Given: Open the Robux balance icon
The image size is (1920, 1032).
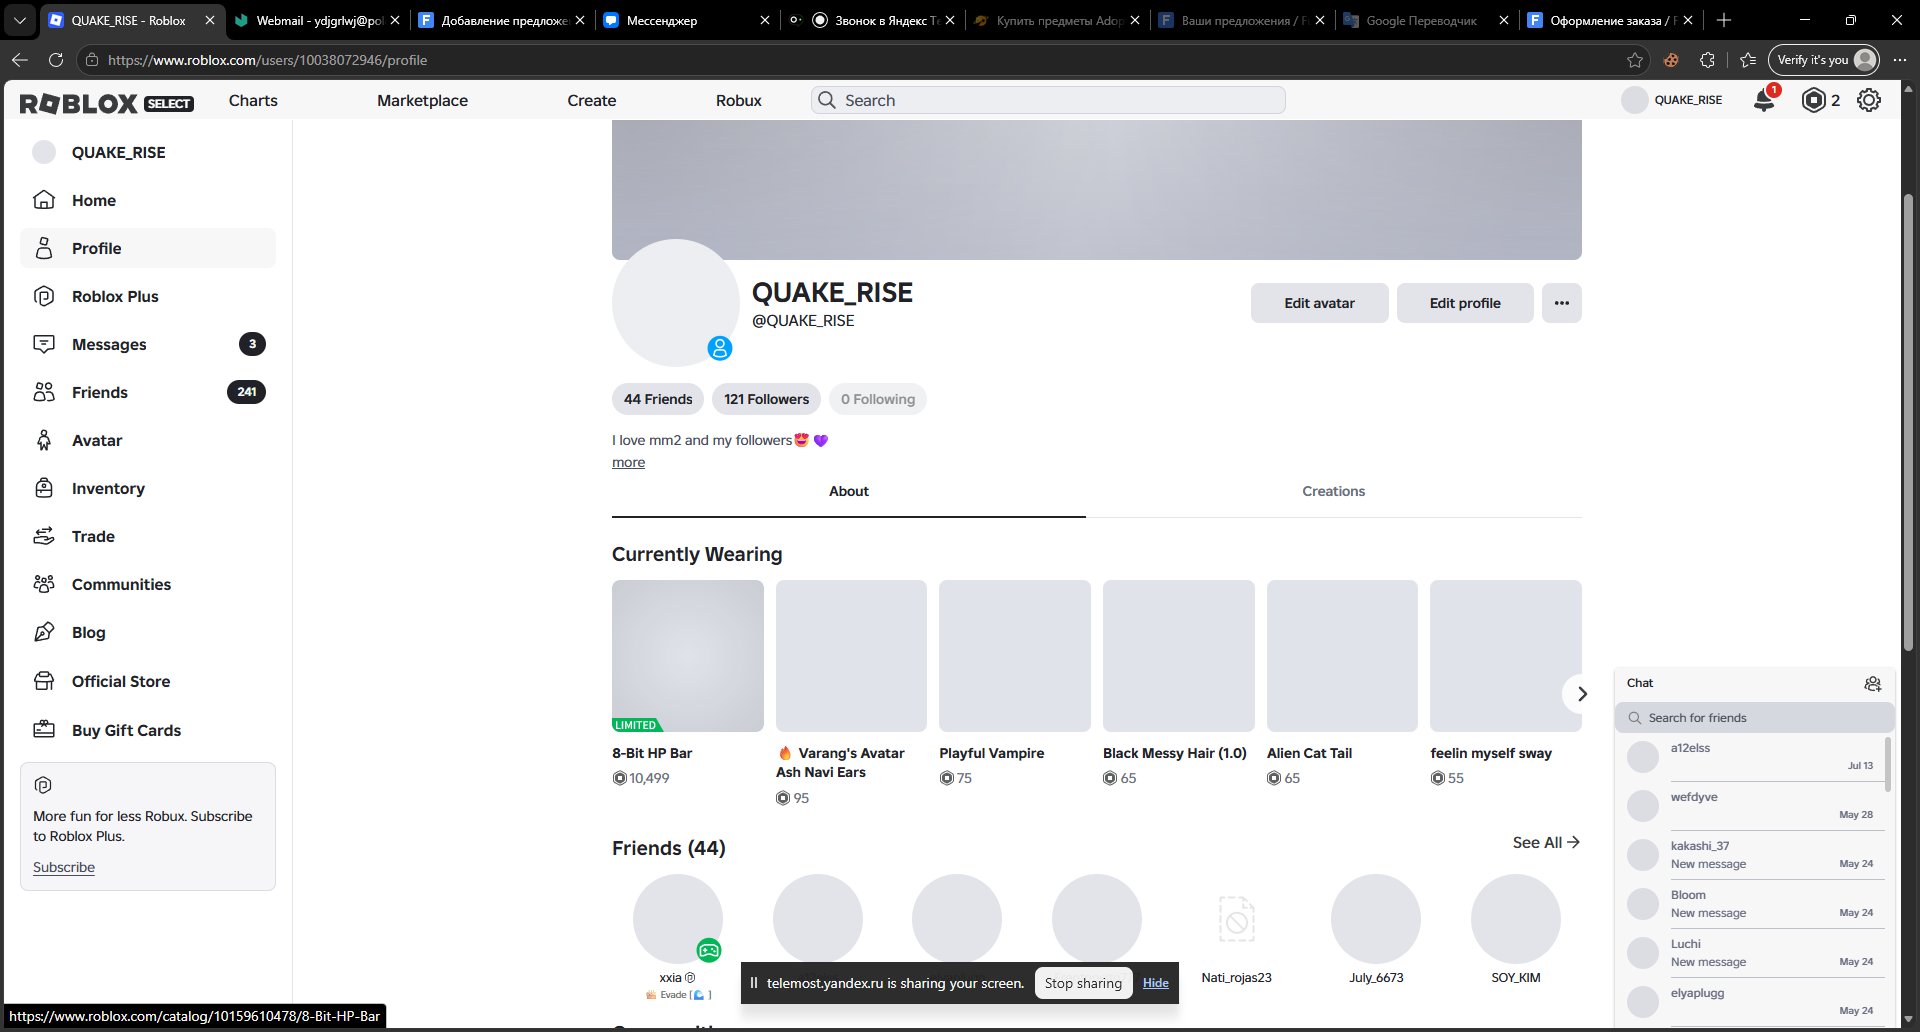Looking at the screenshot, I should (x=1813, y=100).
